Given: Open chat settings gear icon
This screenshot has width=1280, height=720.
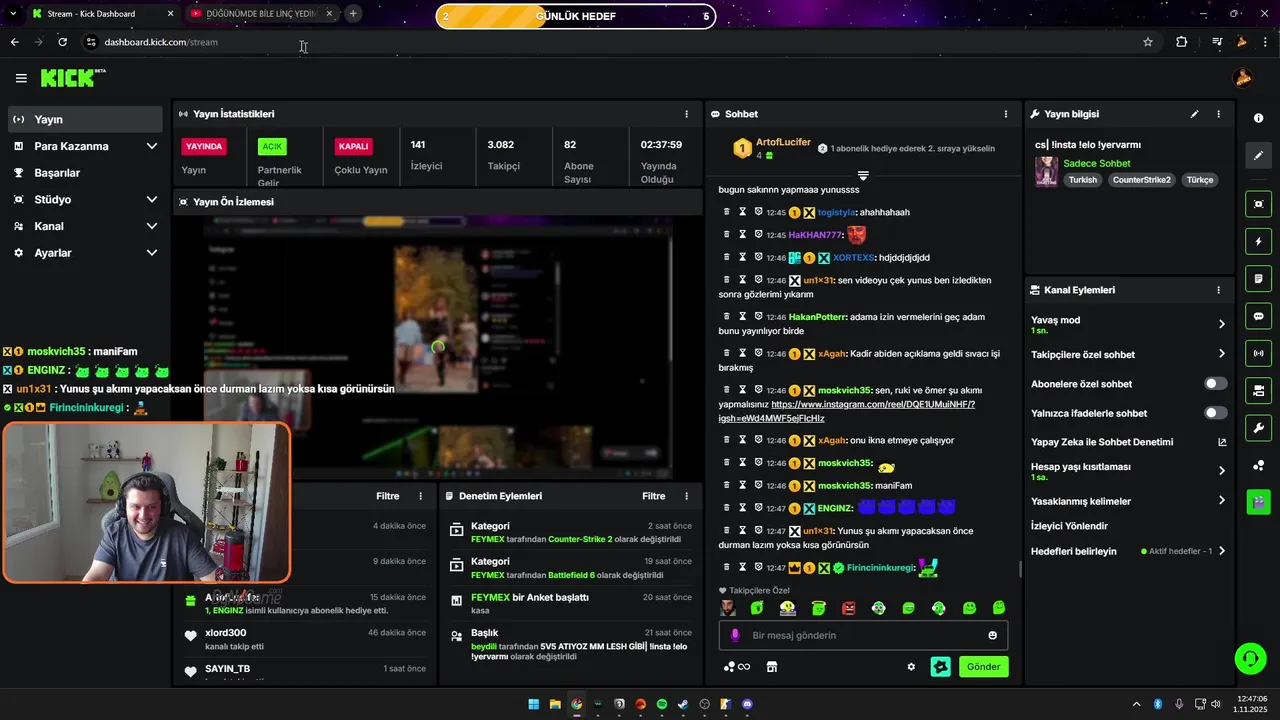Looking at the screenshot, I should point(911,667).
